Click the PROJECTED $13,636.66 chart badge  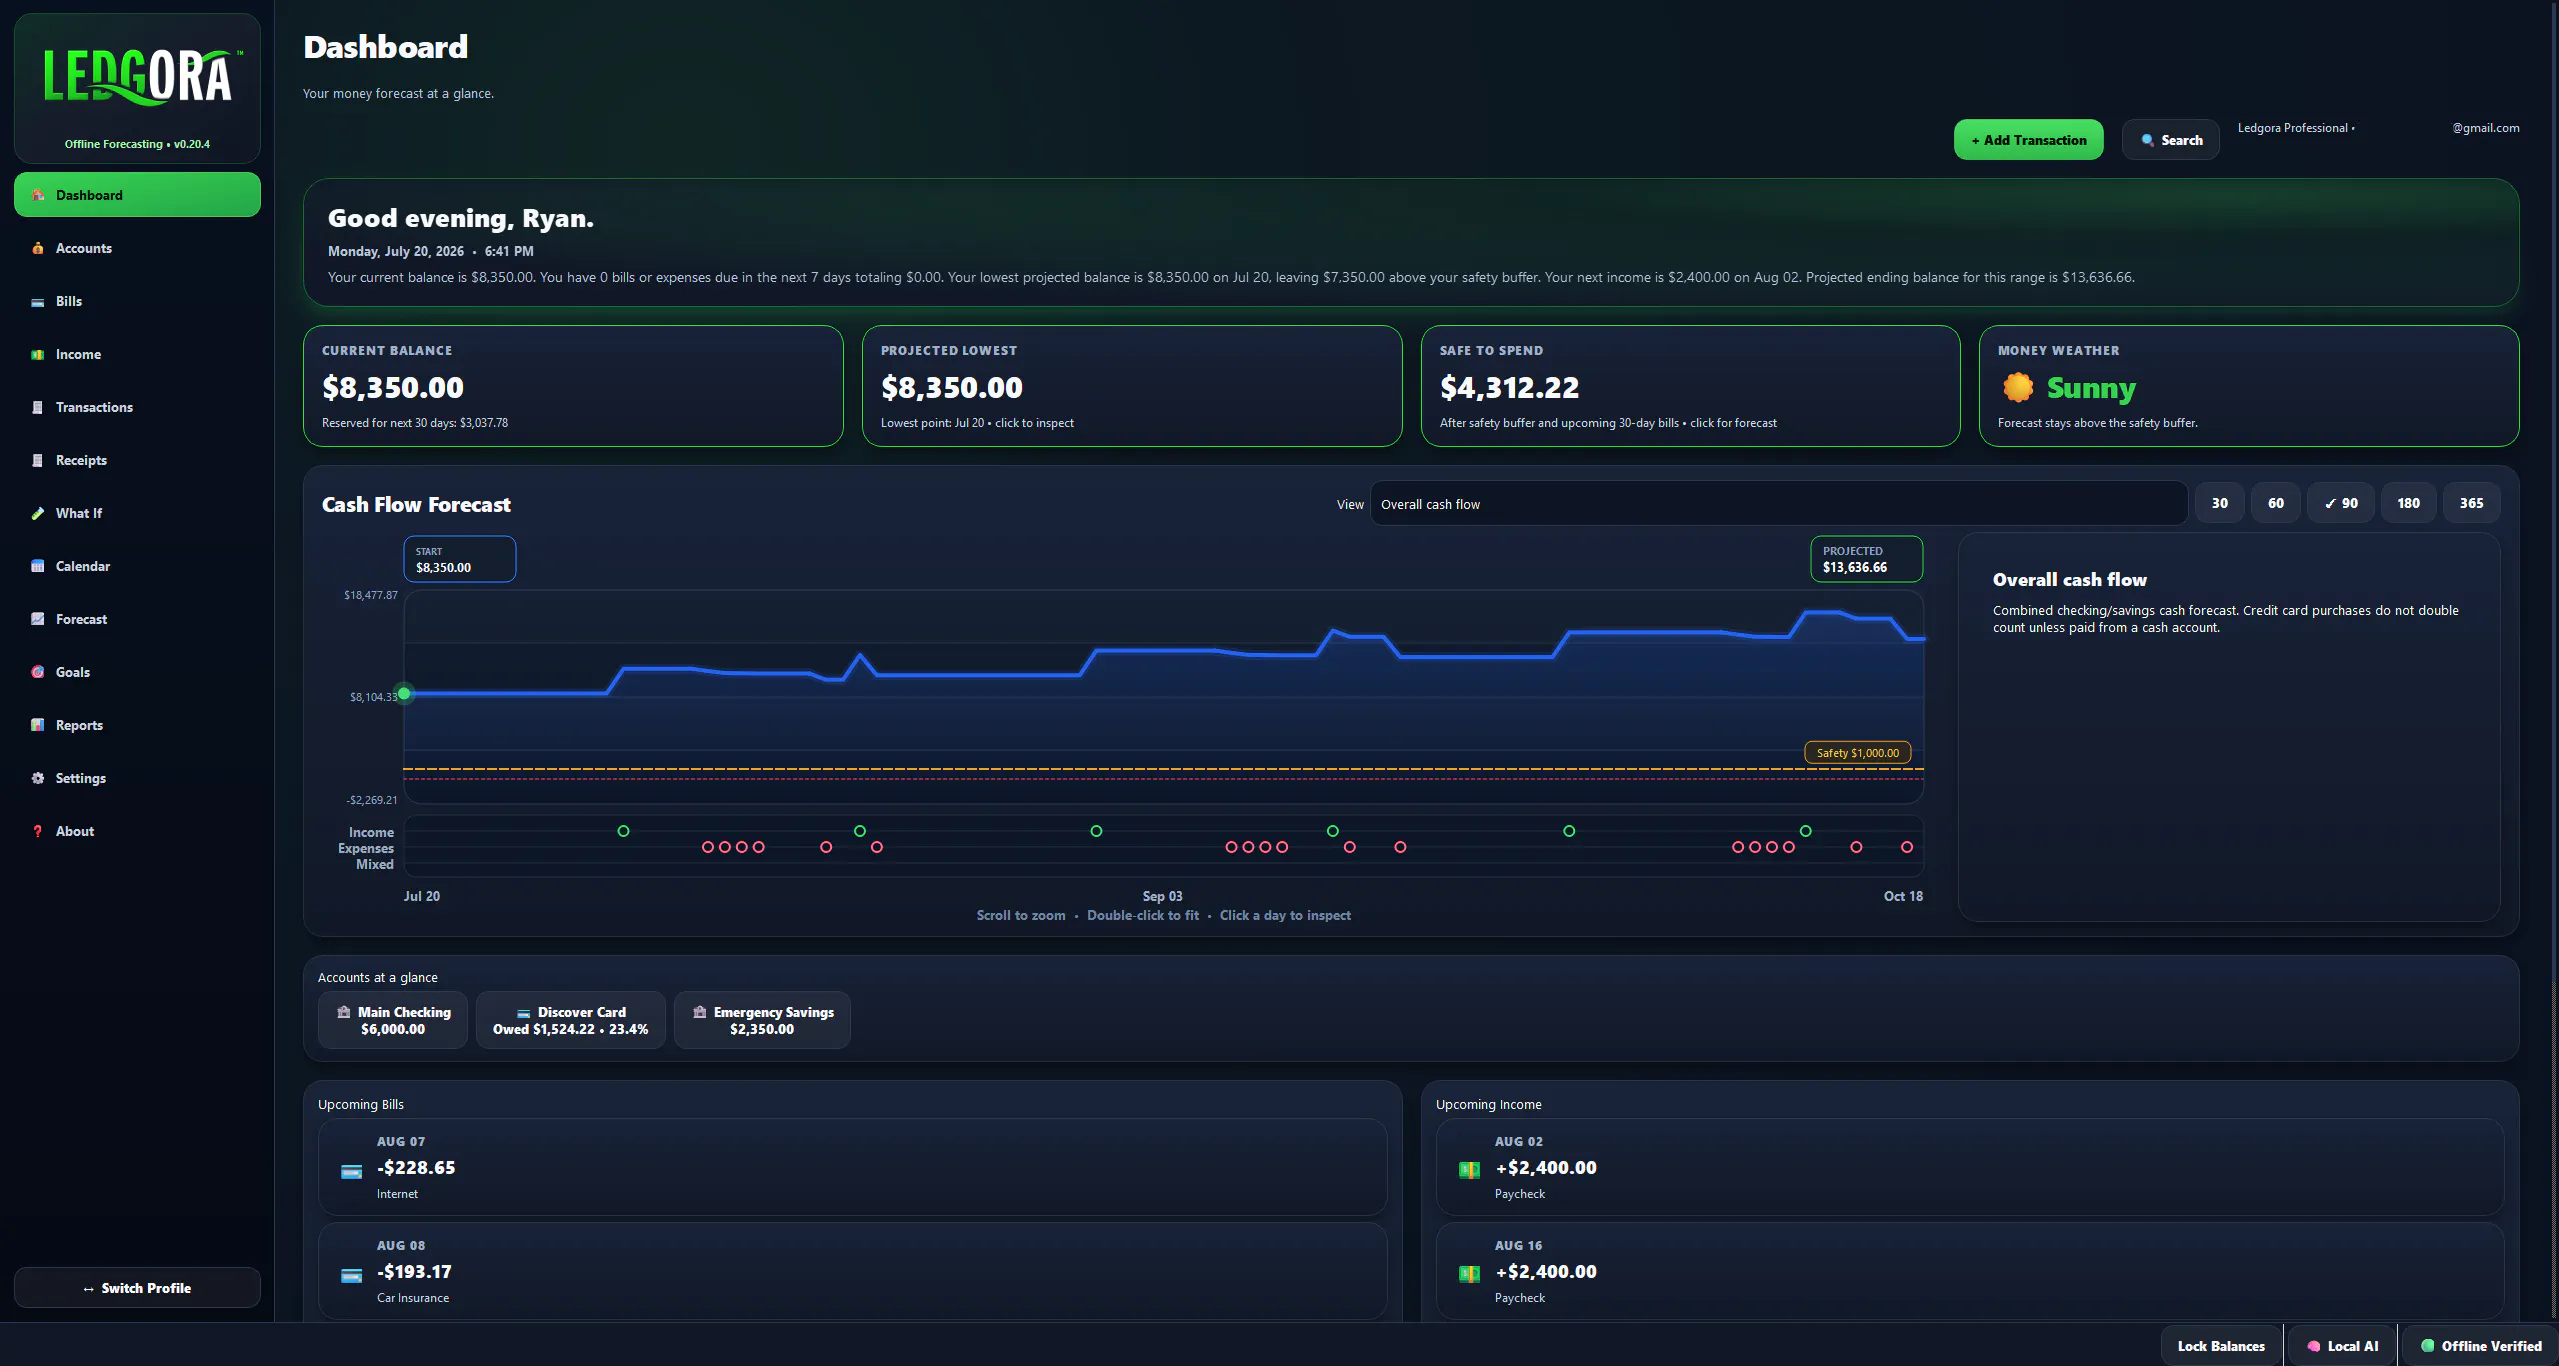pos(1866,559)
